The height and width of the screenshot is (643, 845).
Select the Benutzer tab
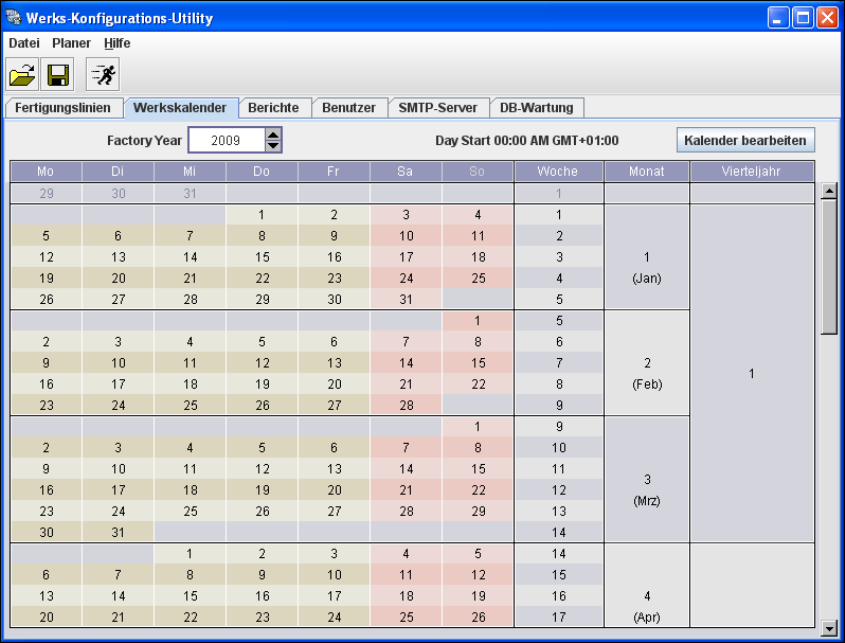pyautogui.click(x=349, y=108)
